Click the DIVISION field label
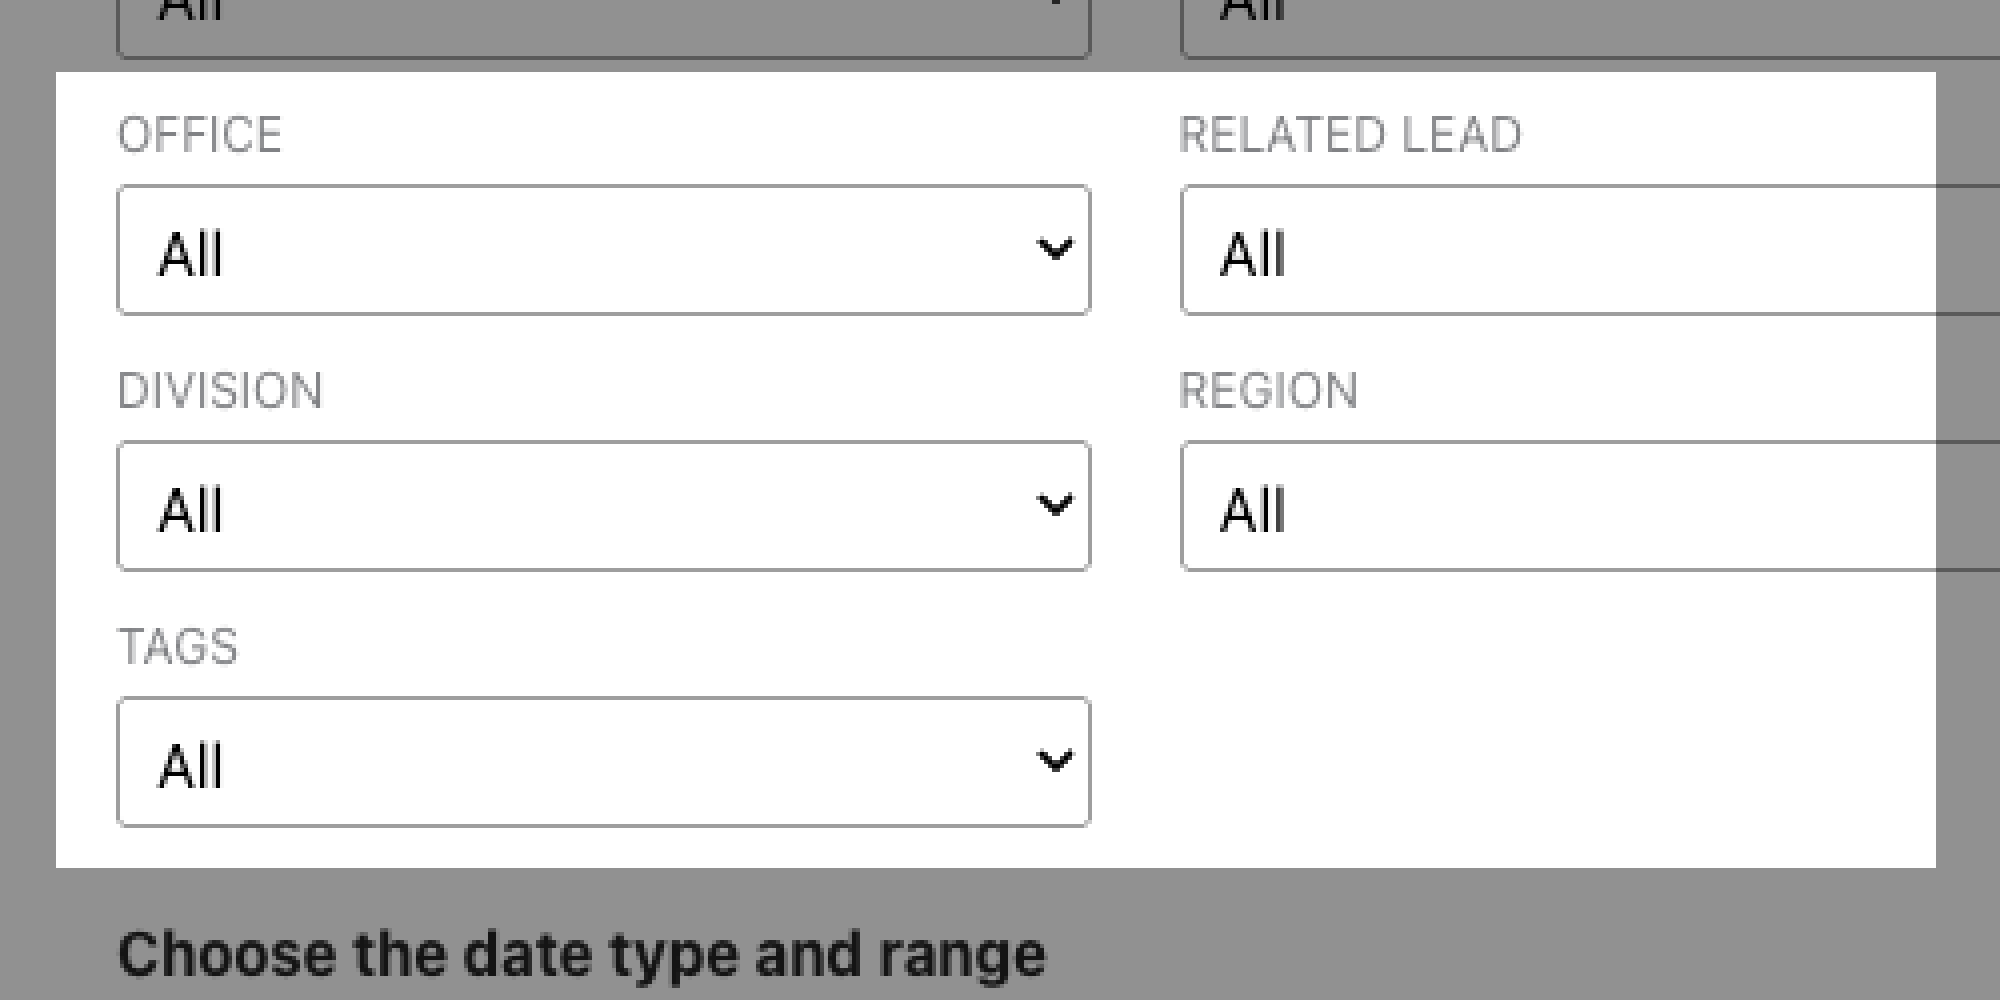 [x=220, y=391]
